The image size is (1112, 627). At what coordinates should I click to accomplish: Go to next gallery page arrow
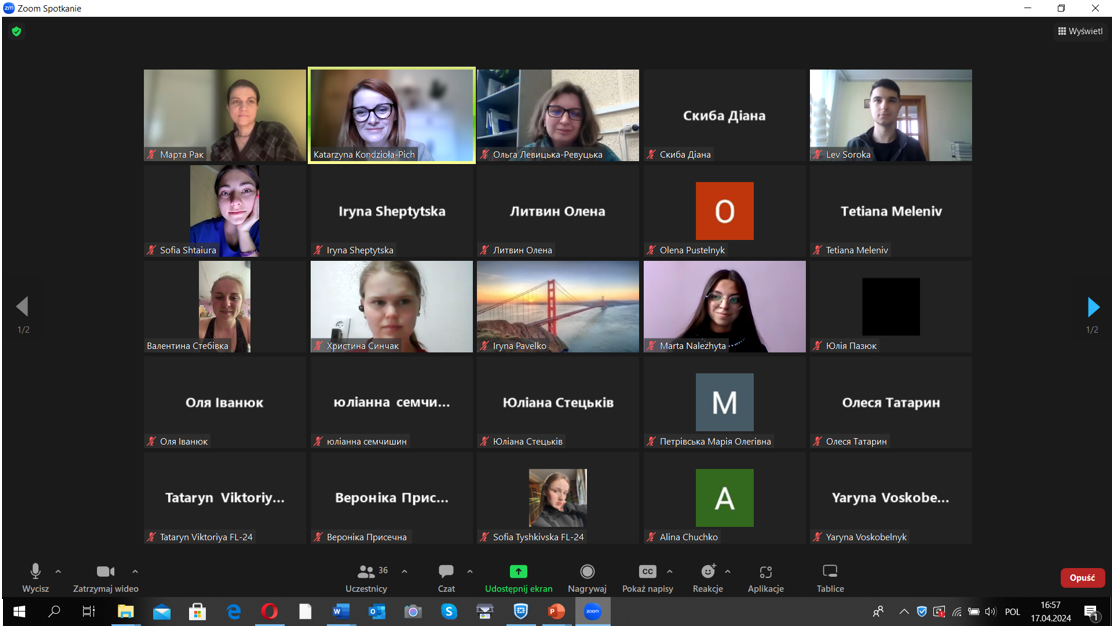point(1094,307)
